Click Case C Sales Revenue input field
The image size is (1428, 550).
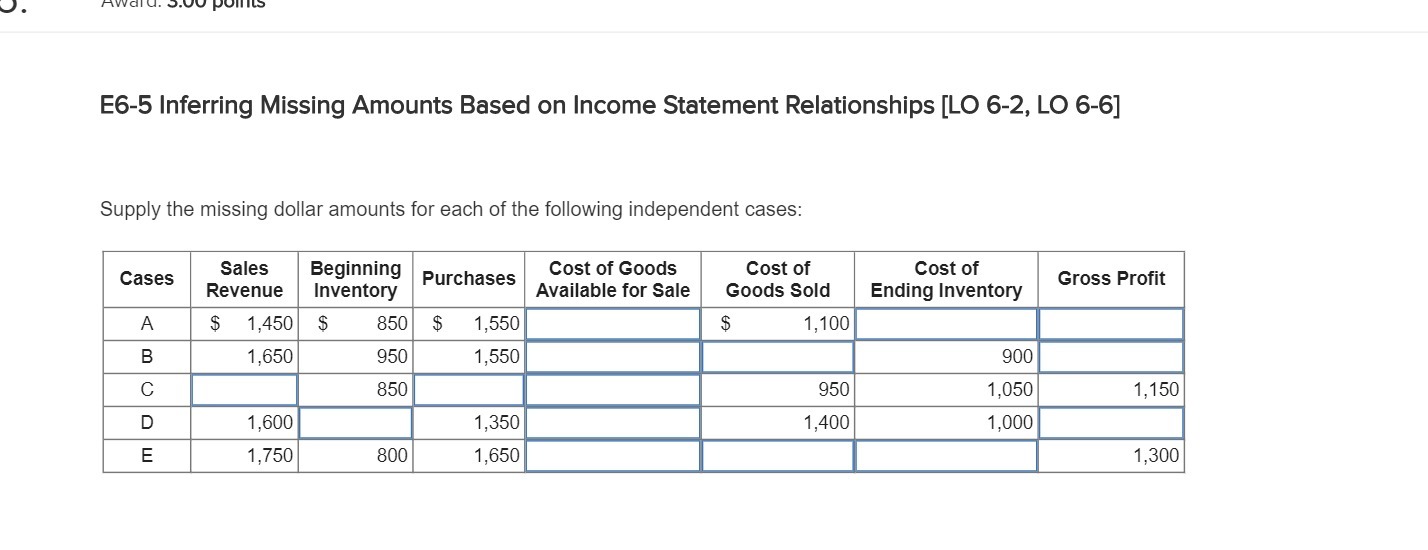point(244,389)
